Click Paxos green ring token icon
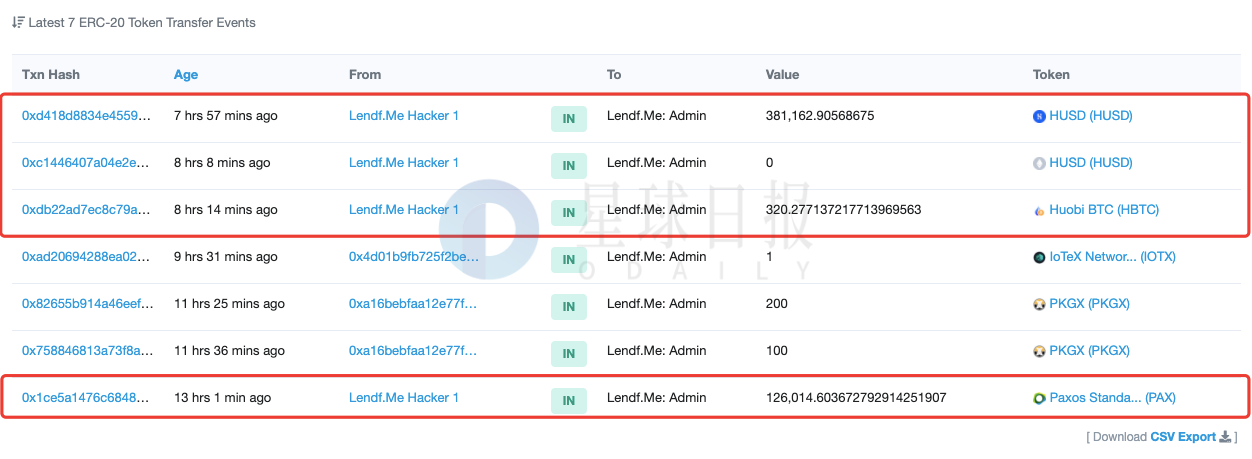1252x459 pixels. click(x=1039, y=399)
